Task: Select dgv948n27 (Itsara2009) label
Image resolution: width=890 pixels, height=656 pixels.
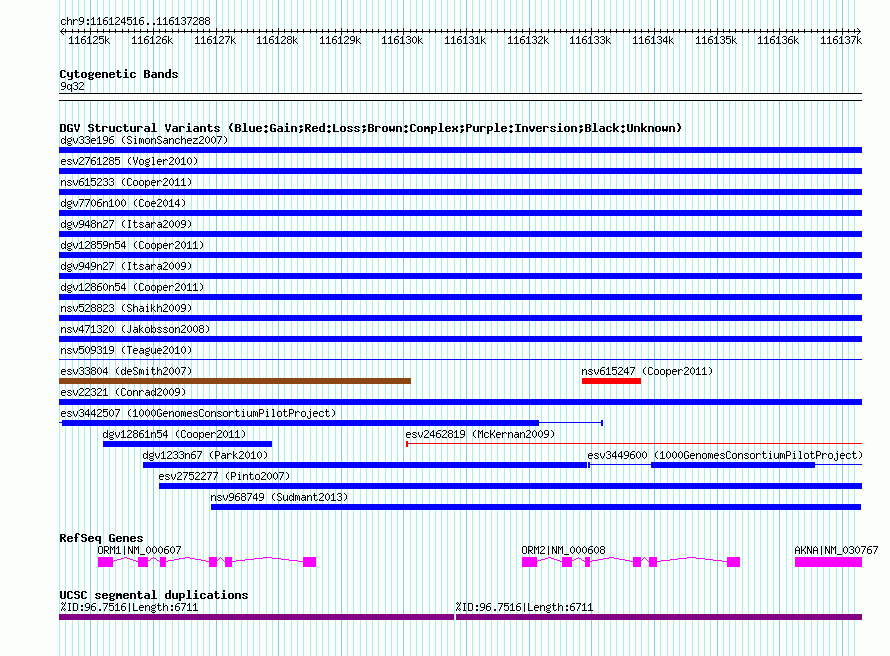Action: [x=126, y=224]
